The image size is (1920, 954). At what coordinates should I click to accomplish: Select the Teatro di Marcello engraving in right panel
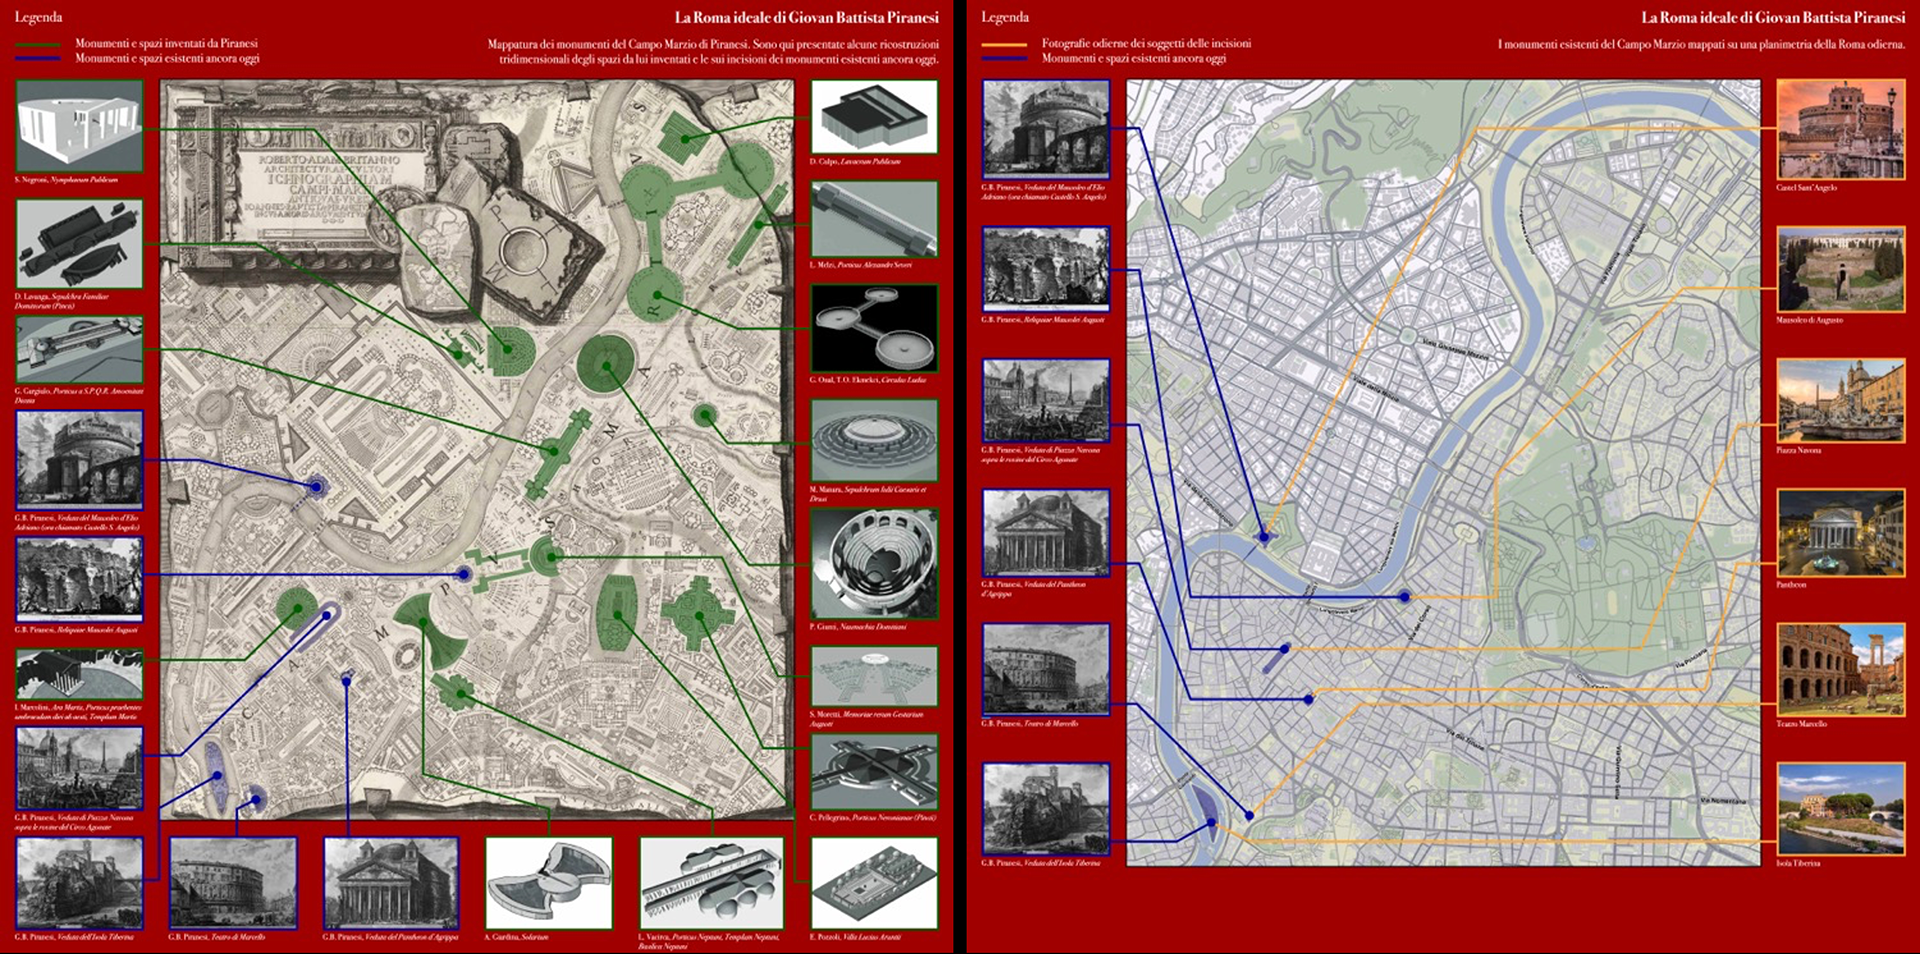pos(1046,669)
